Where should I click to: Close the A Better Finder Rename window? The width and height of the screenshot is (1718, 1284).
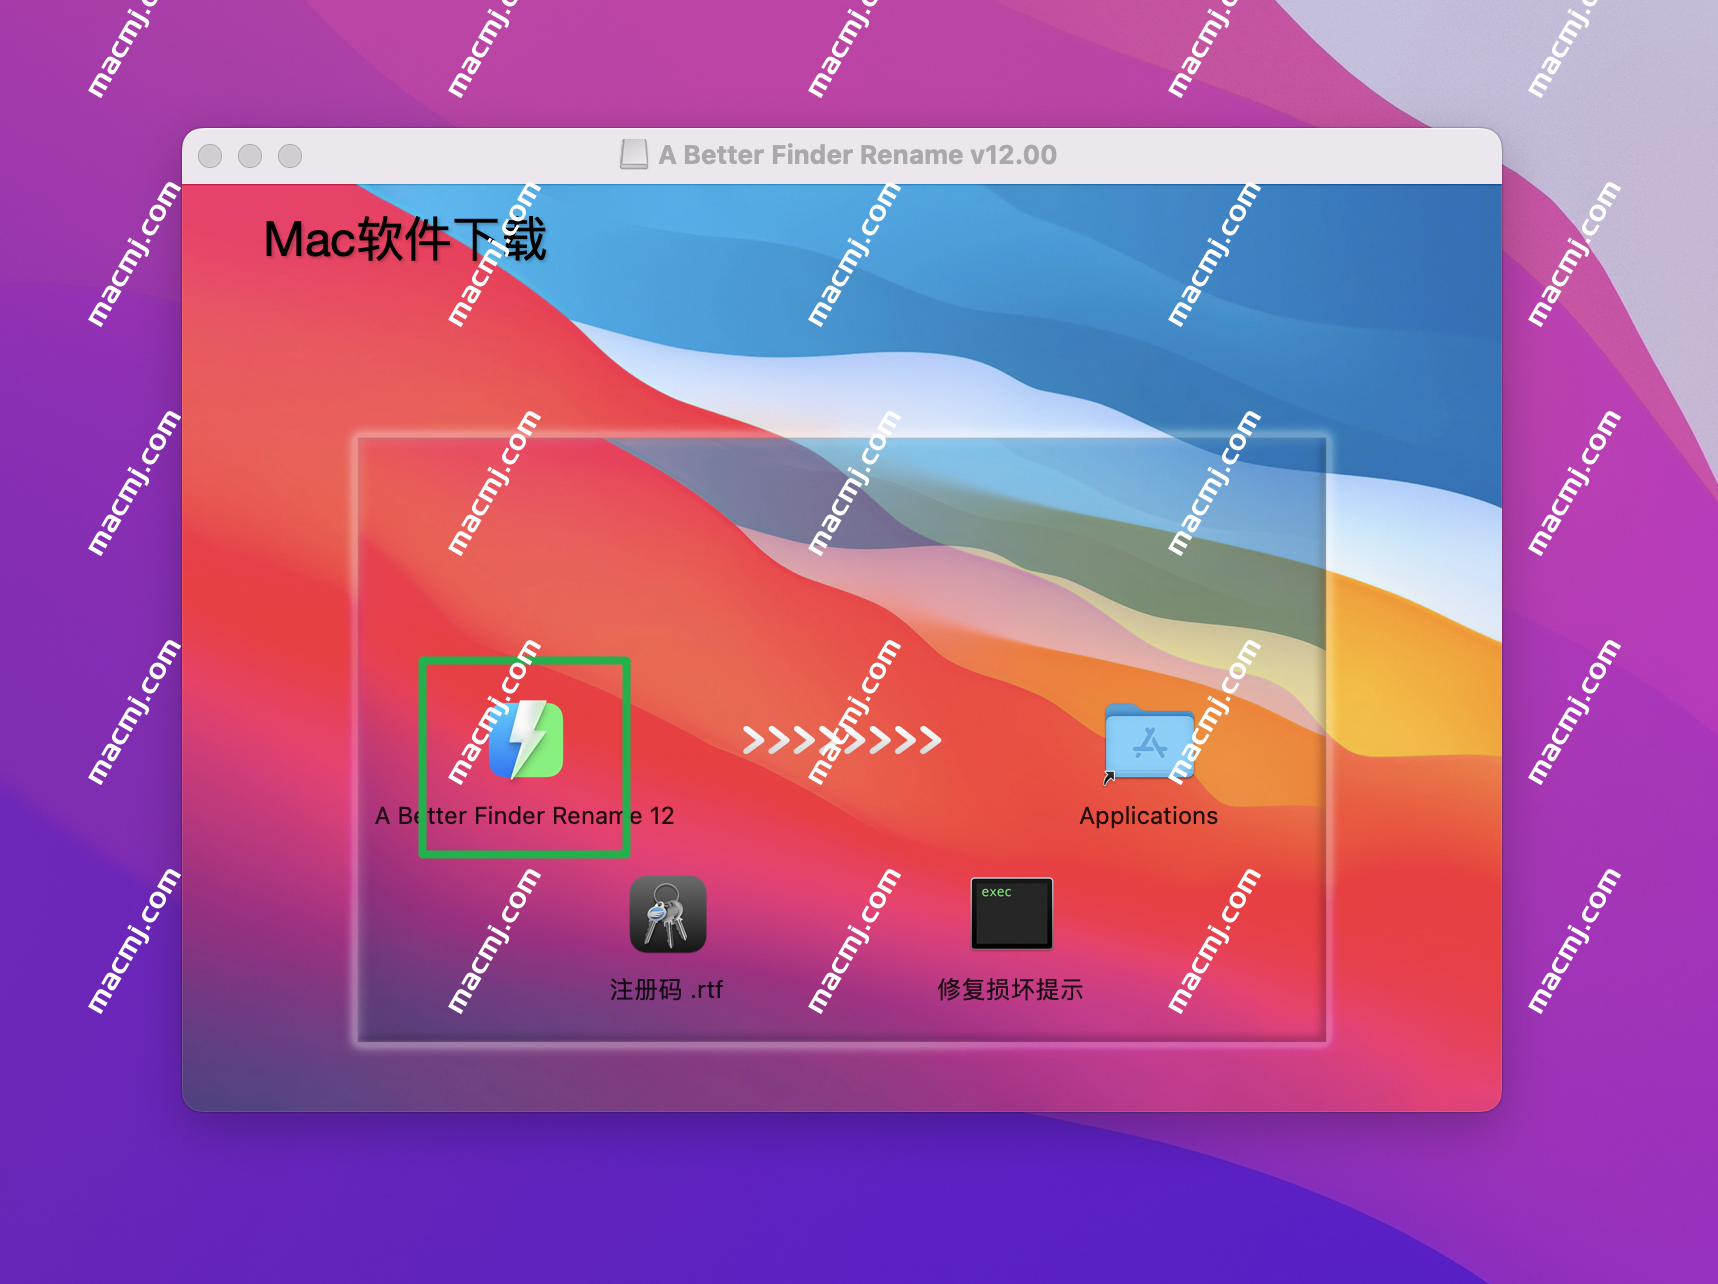click(210, 156)
